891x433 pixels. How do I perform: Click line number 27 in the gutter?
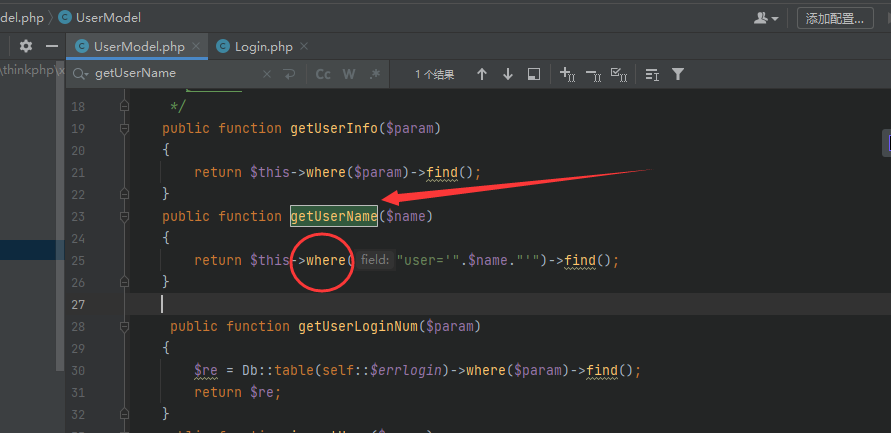(78, 305)
